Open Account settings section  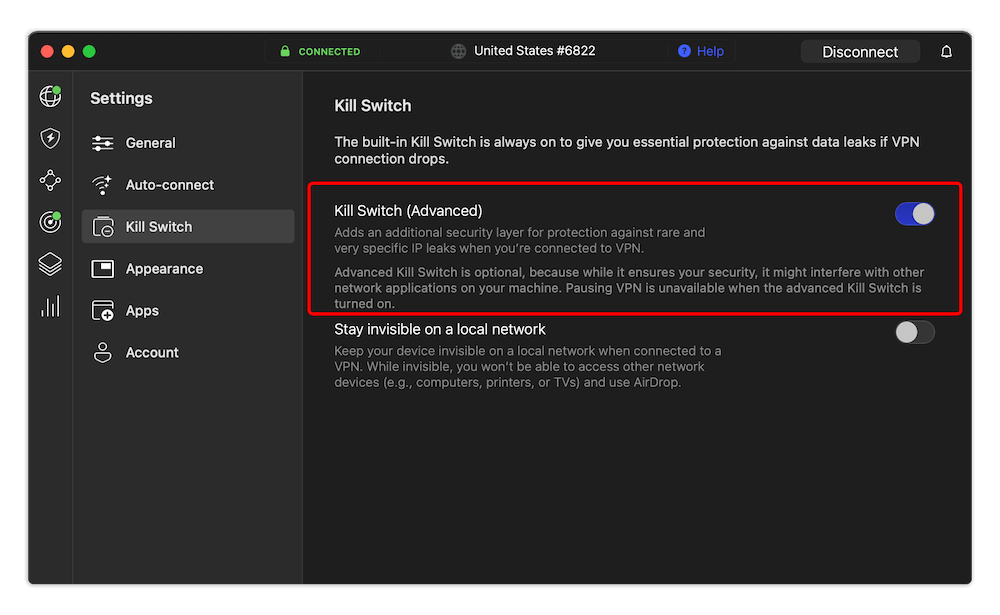click(x=188, y=352)
